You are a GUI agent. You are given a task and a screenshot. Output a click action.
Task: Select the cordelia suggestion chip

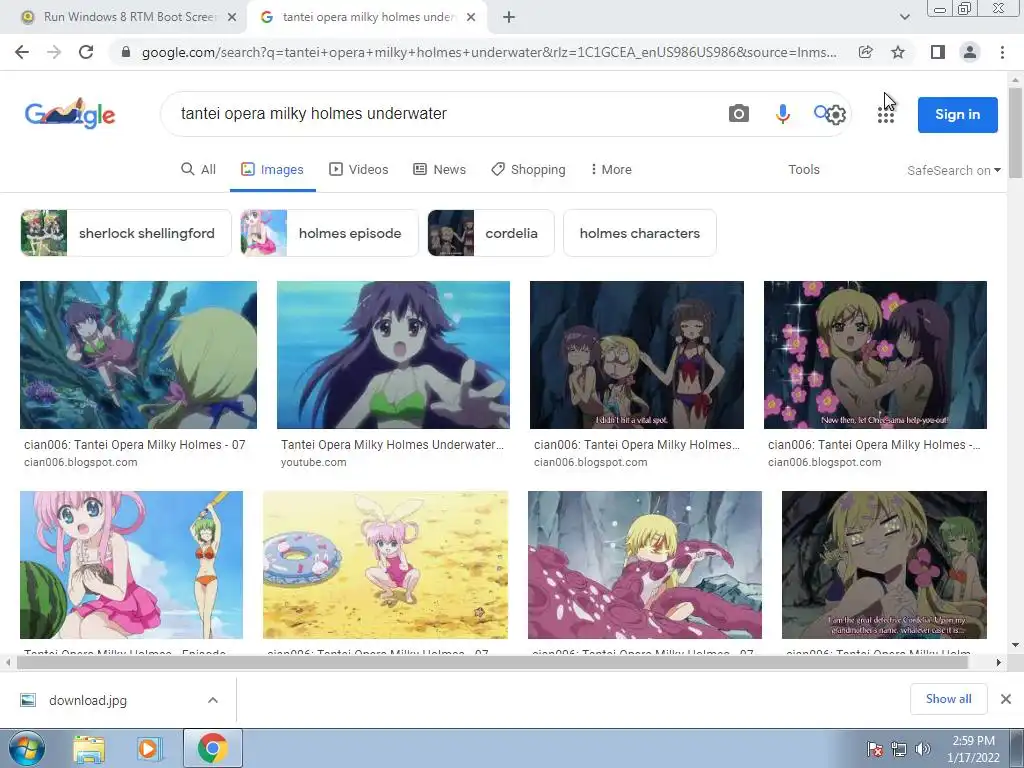click(x=491, y=233)
